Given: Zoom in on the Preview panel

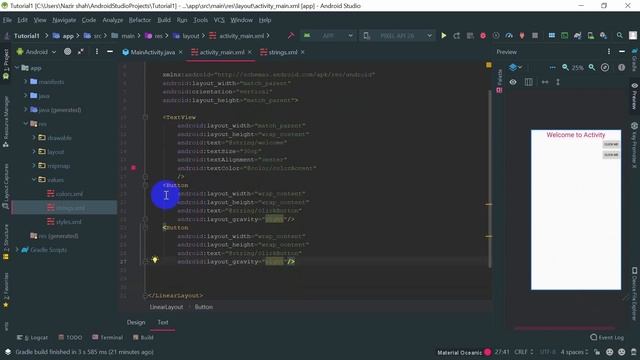Looking at the screenshot, I should [x=591, y=68].
